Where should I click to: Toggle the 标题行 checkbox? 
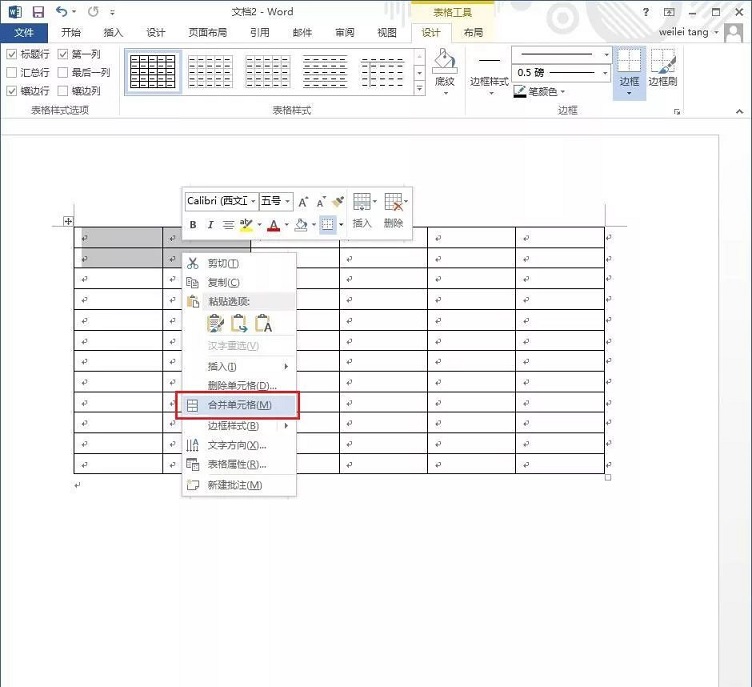click(x=12, y=54)
